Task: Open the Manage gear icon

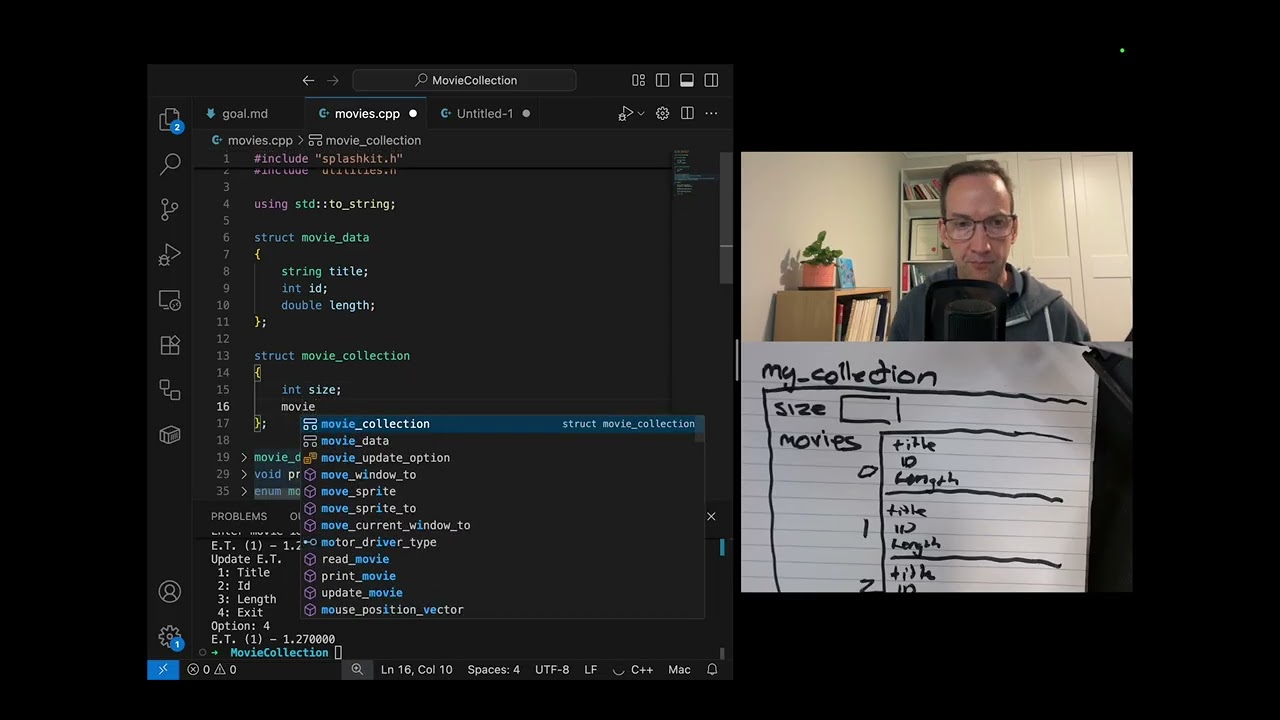Action: [170, 637]
